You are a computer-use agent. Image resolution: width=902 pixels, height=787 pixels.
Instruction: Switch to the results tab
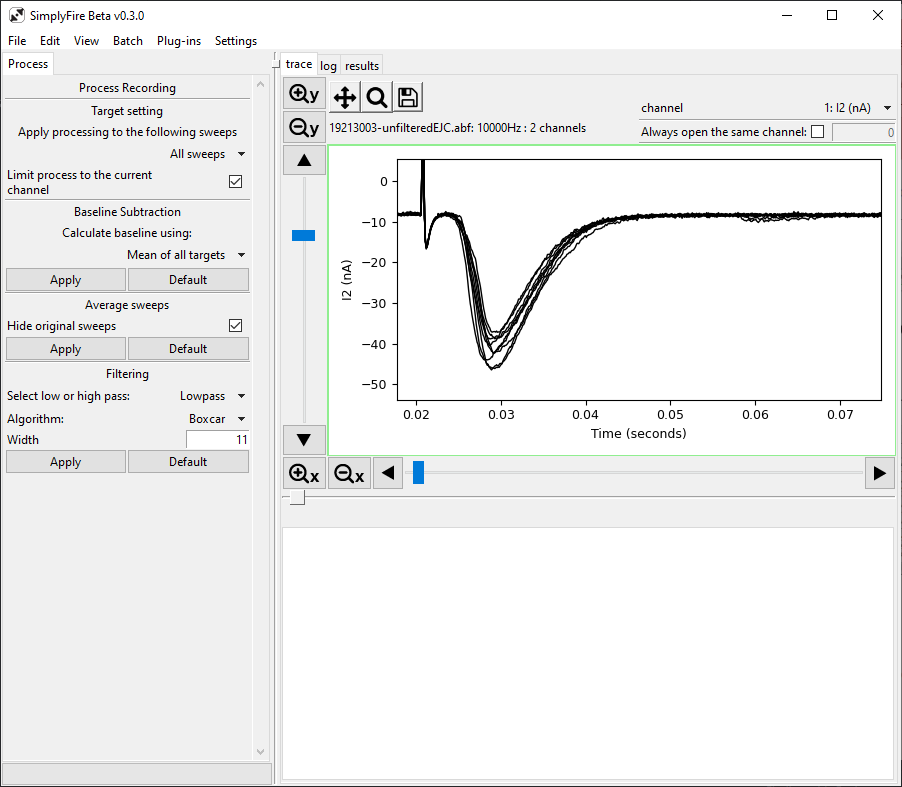[362, 66]
